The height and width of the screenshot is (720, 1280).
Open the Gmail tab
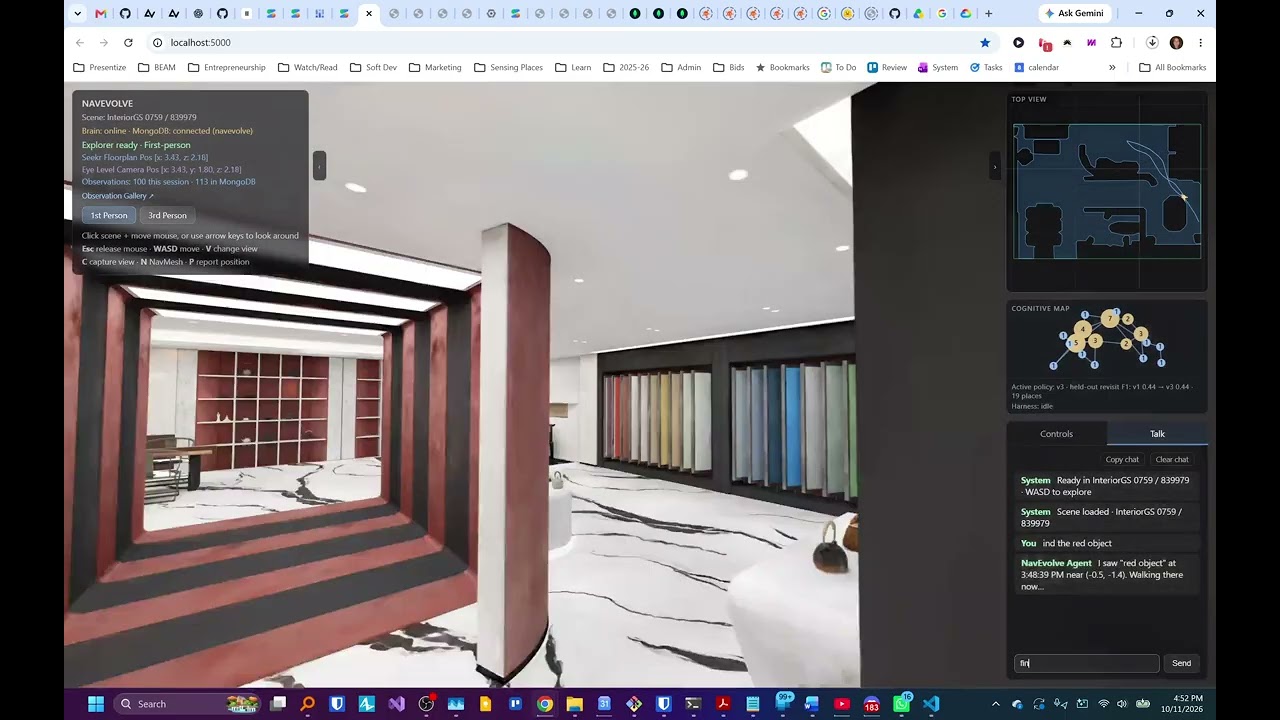point(101,14)
